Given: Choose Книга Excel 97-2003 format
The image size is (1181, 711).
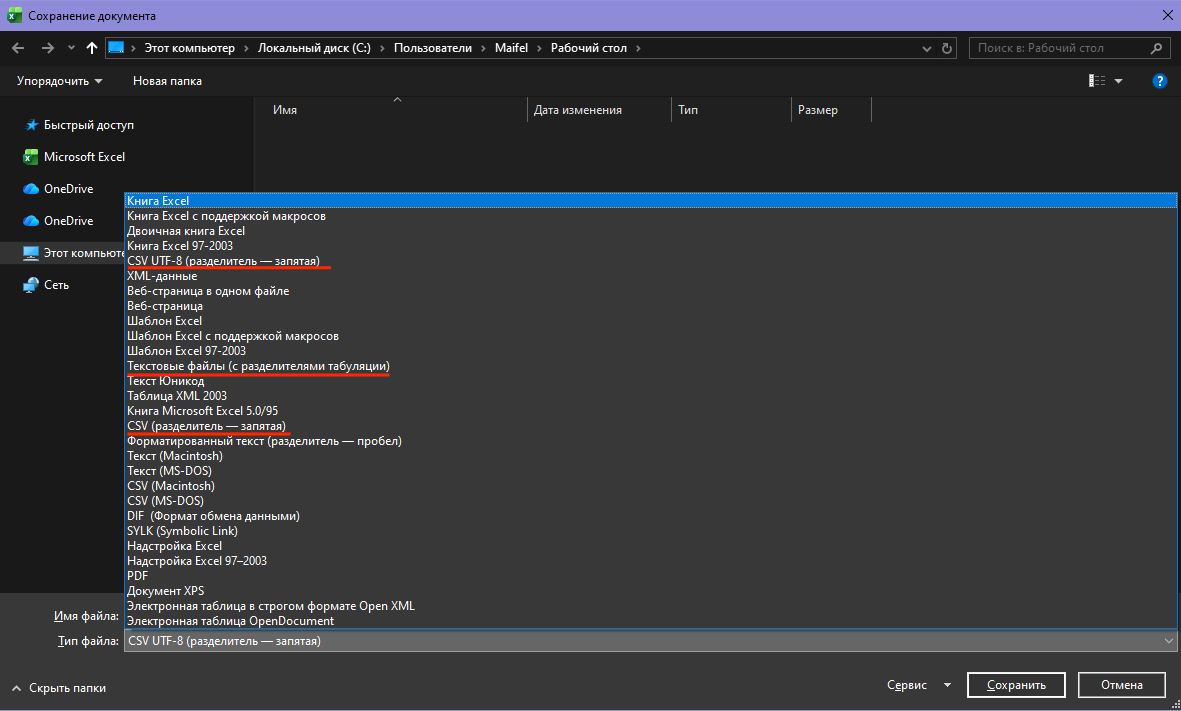Looking at the screenshot, I should 650,246.
